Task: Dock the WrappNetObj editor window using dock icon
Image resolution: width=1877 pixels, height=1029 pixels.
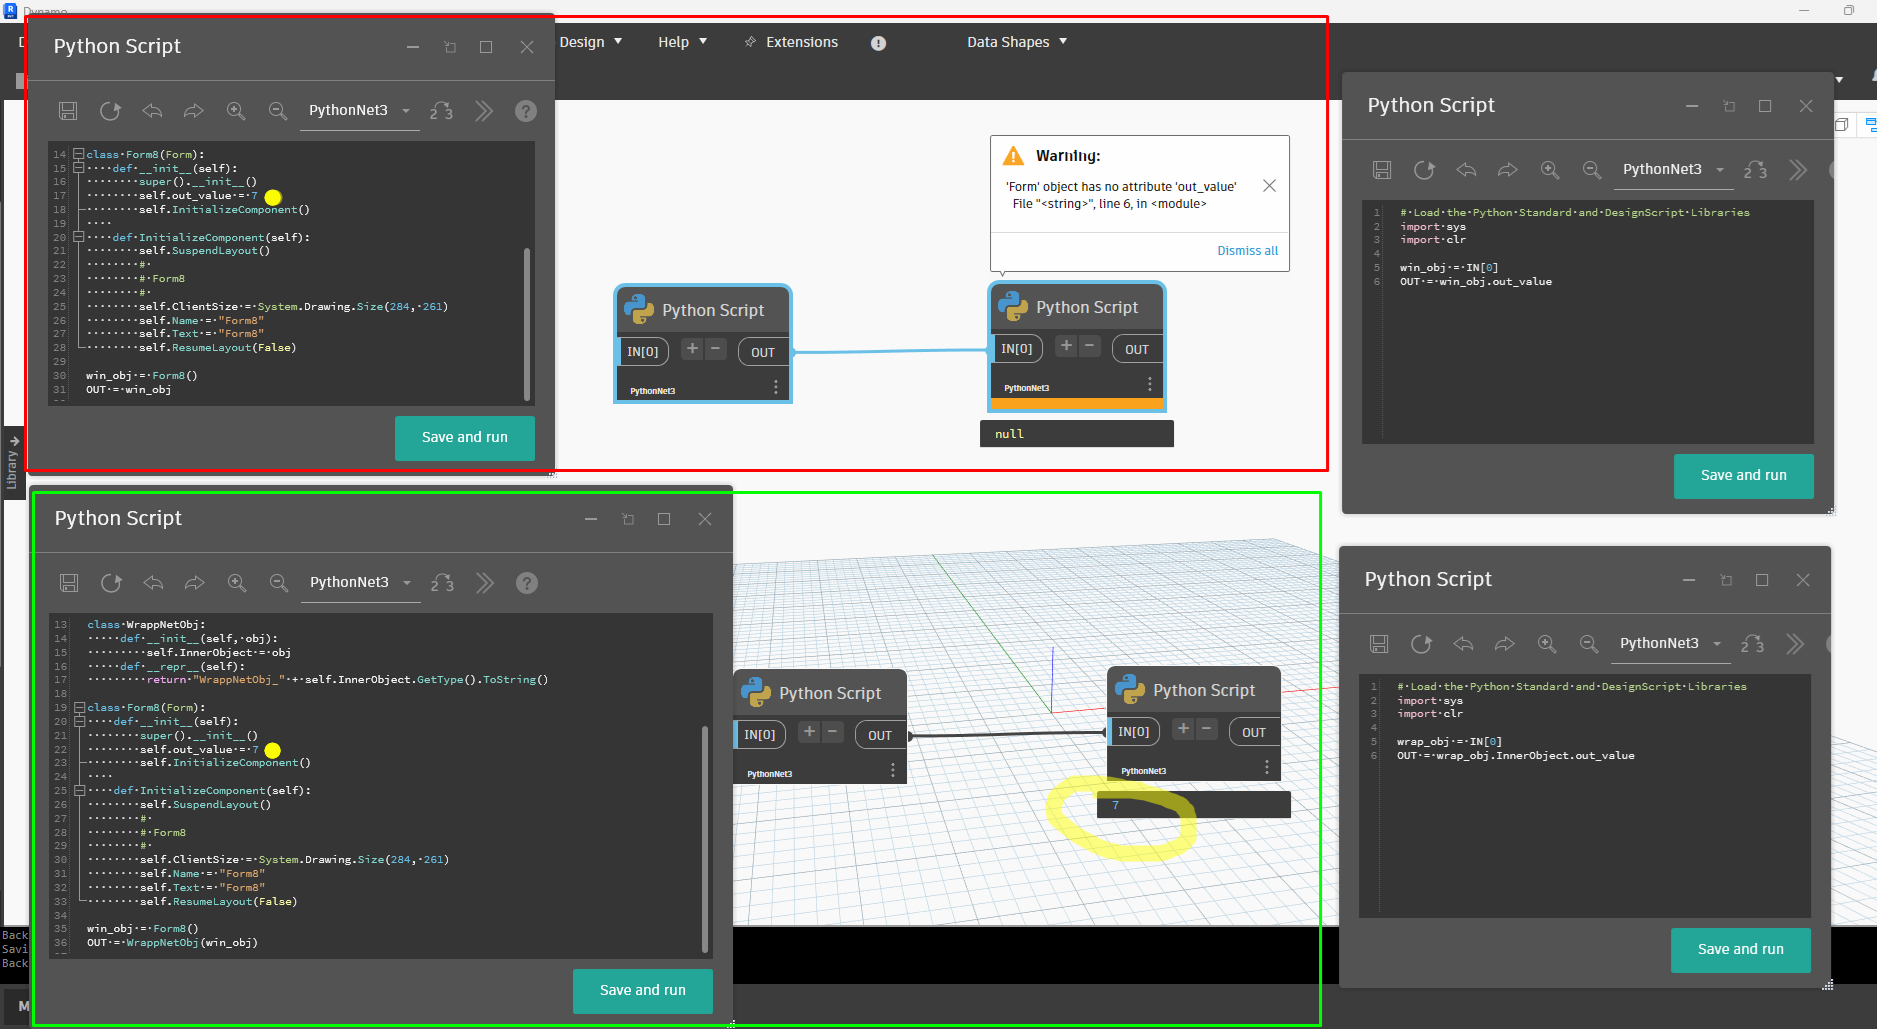Action: point(628,519)
